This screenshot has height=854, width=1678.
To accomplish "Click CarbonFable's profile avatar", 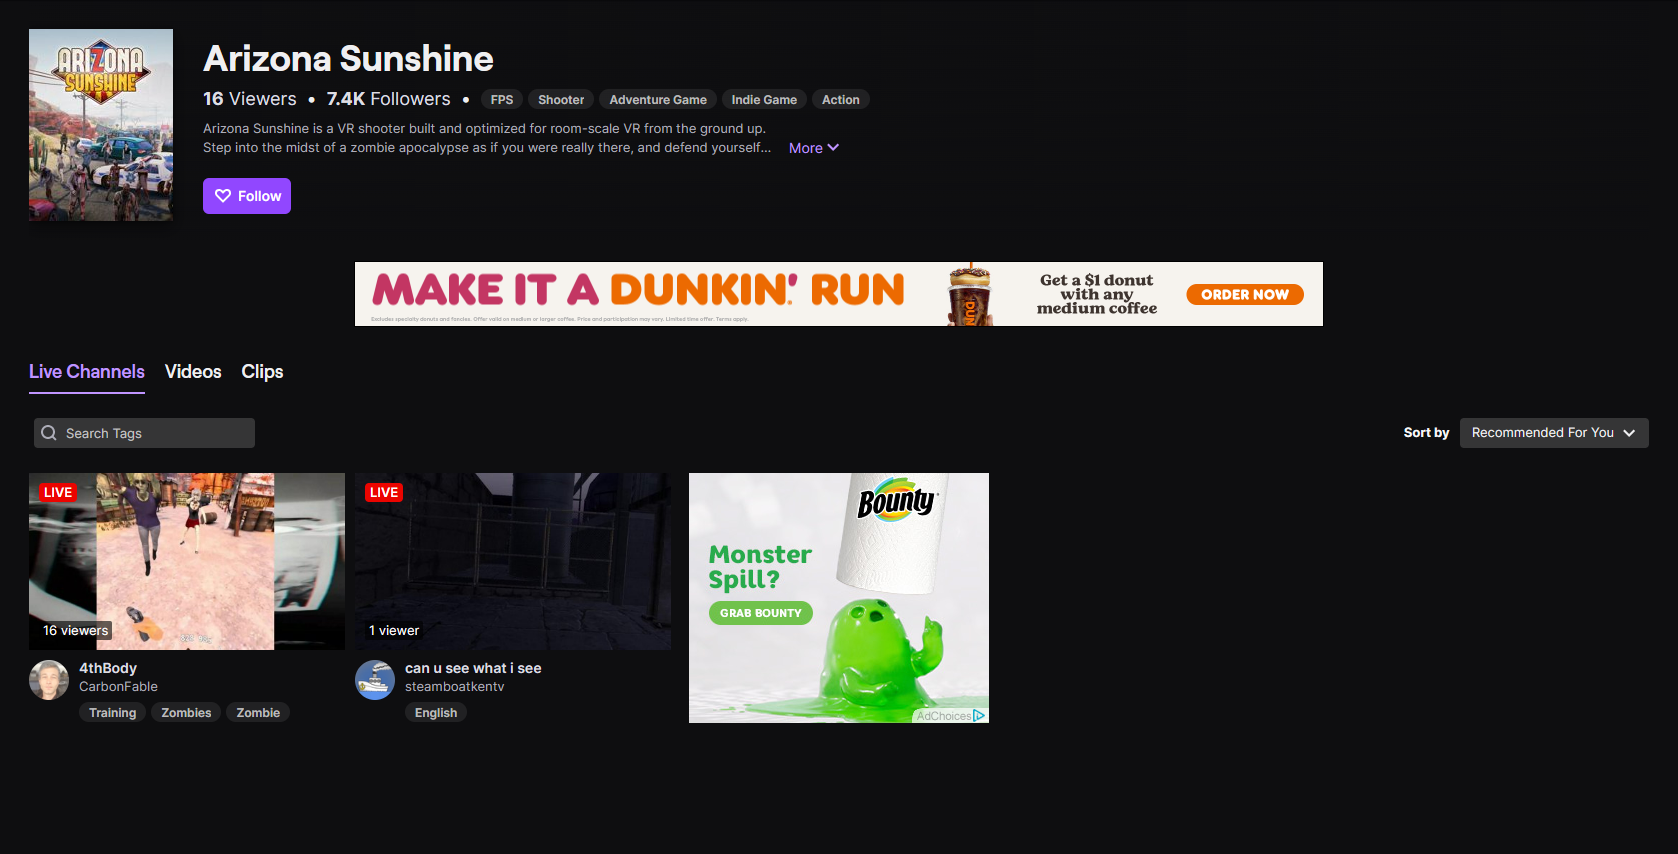I will pyautogui.click(x=49, y=680).
